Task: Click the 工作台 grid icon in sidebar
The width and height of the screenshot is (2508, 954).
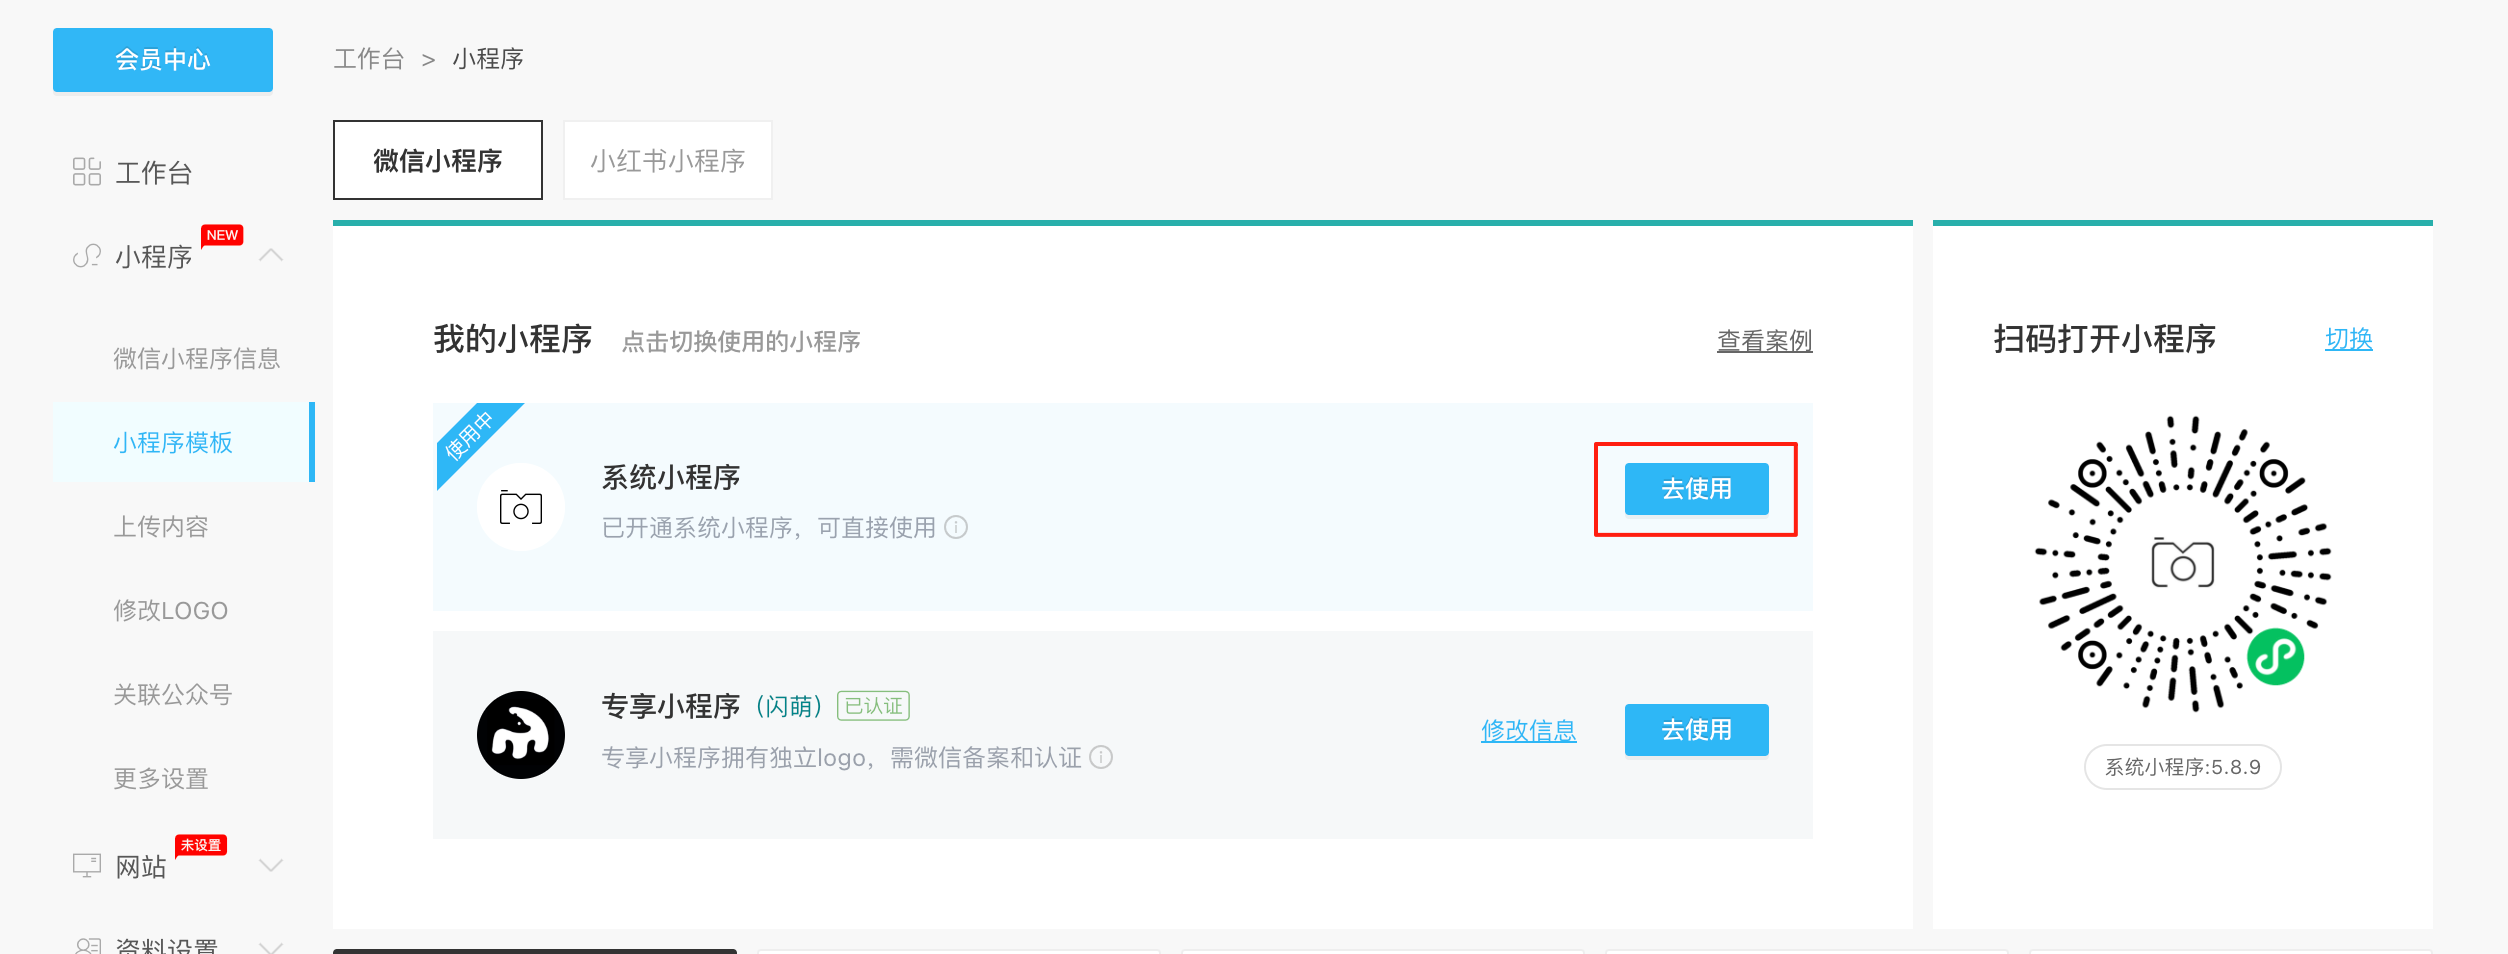Action: (x=87, y=172)
